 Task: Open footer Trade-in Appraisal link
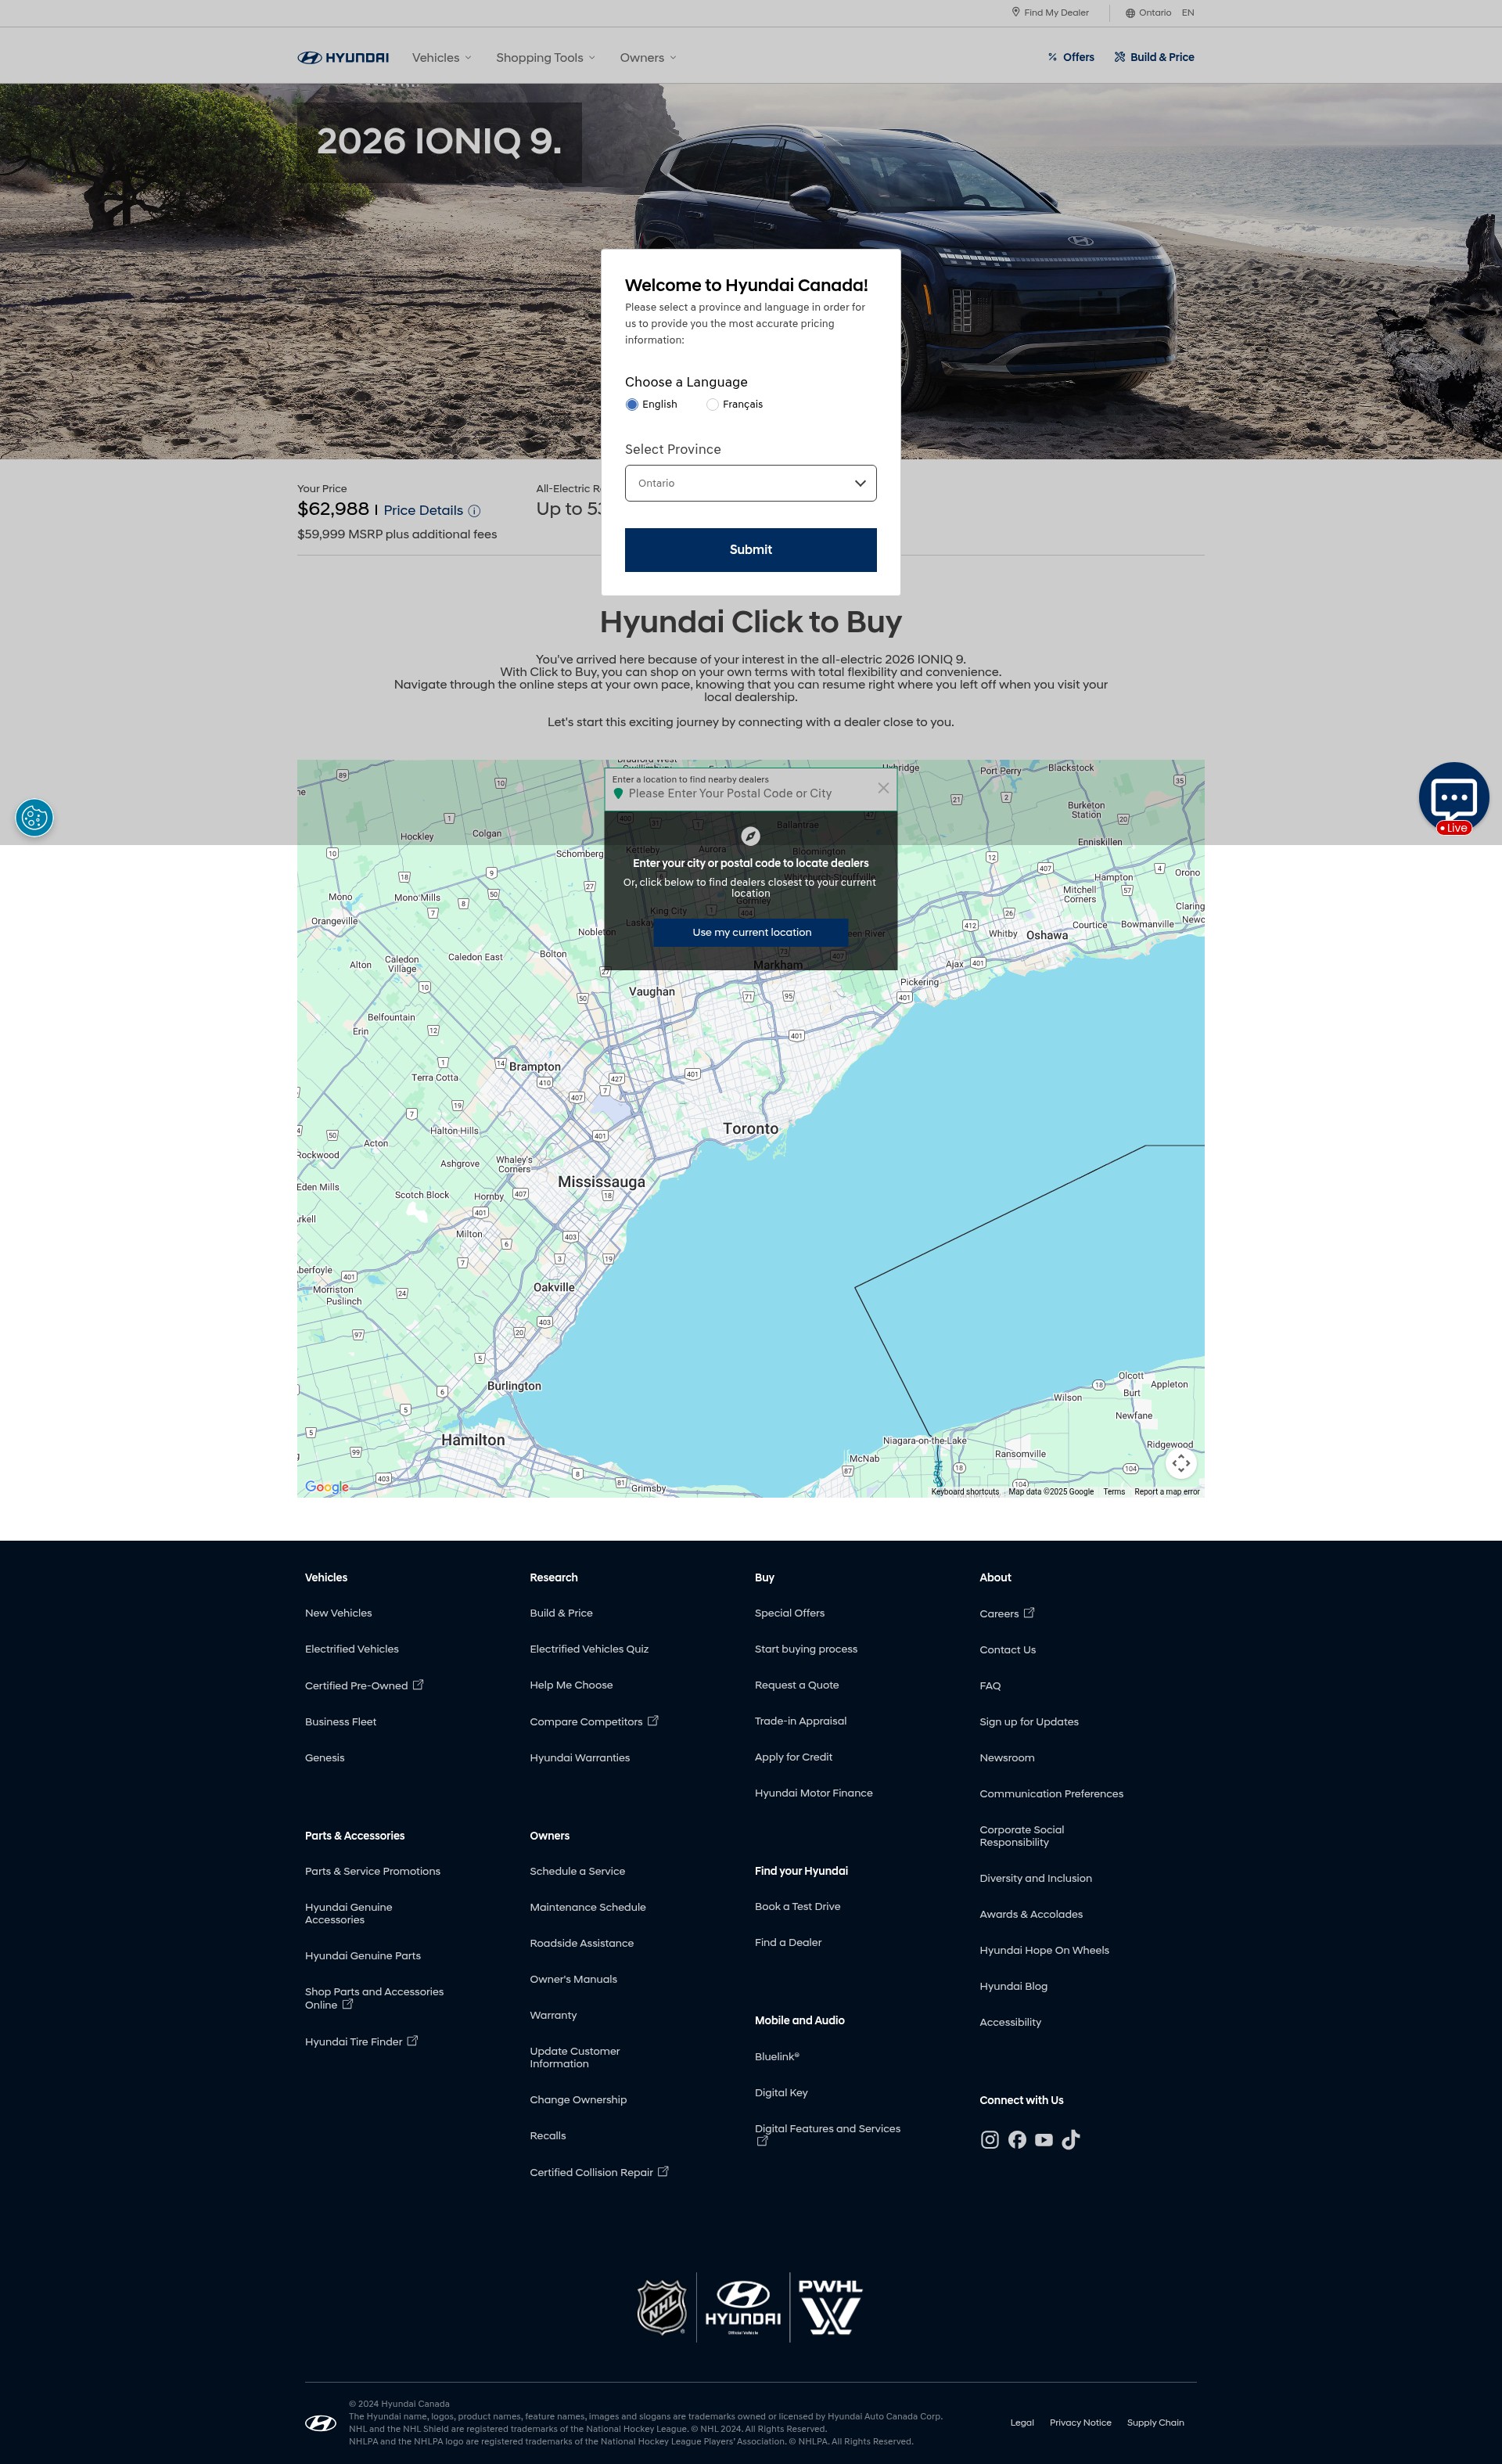click(801, 1721)
